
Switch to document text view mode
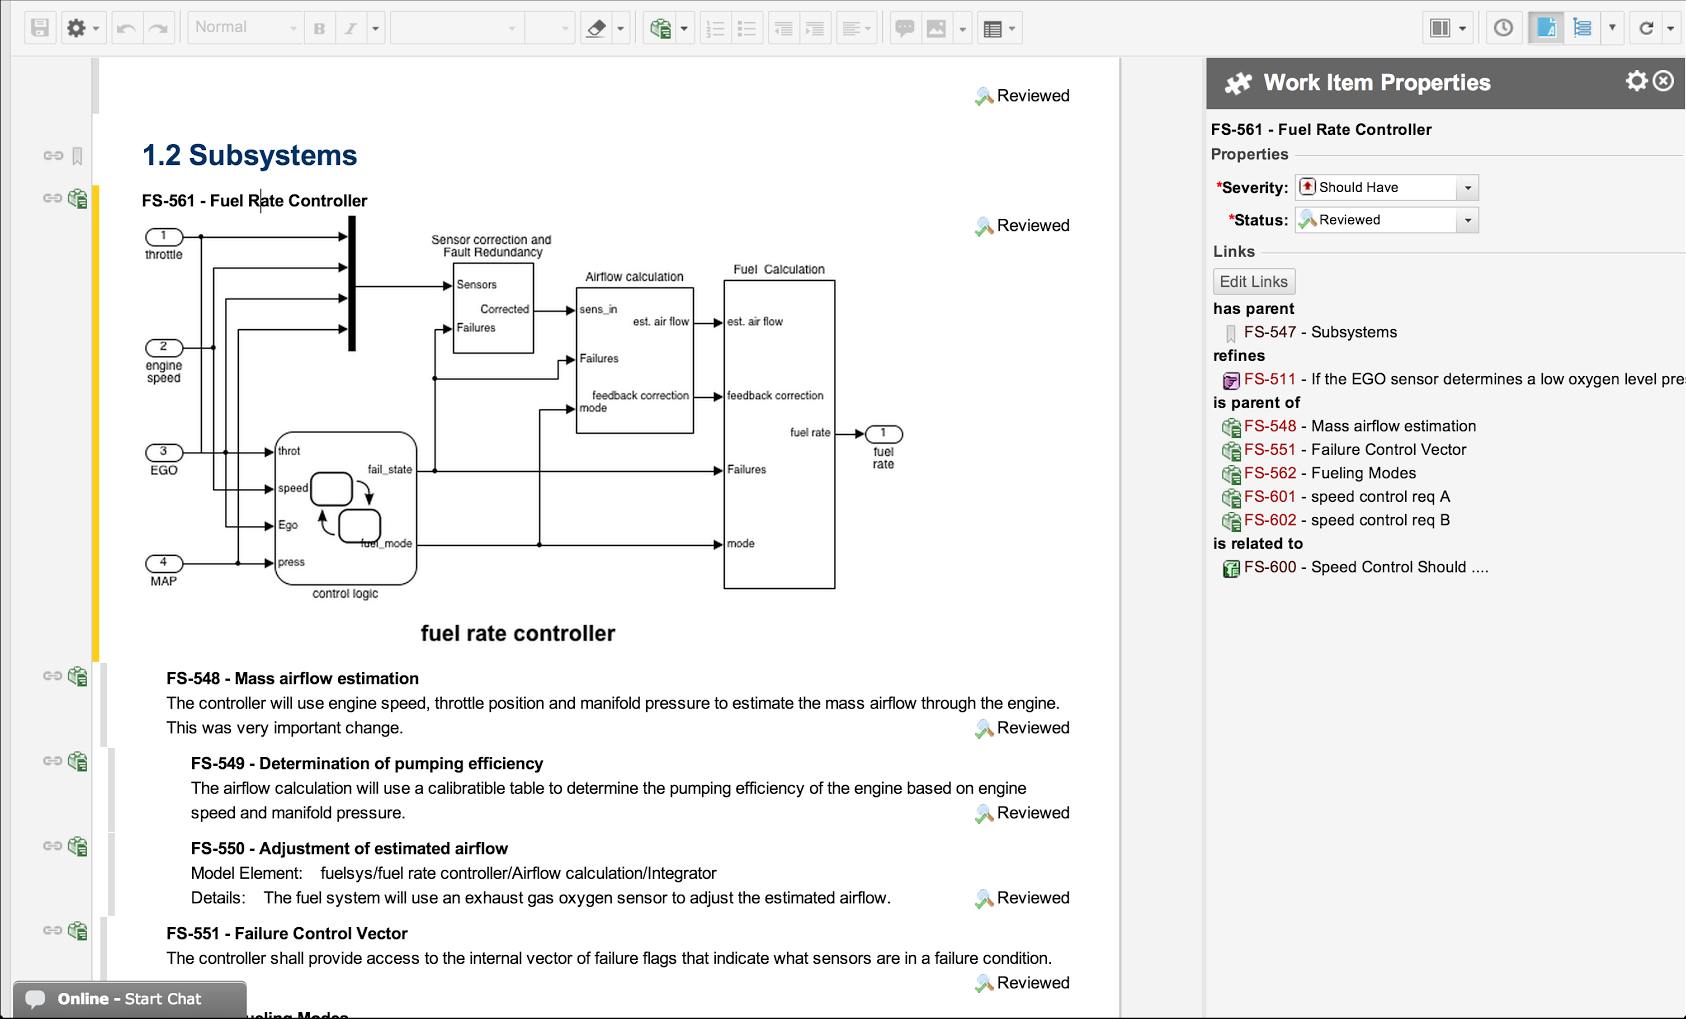(x=1545, y=28)
